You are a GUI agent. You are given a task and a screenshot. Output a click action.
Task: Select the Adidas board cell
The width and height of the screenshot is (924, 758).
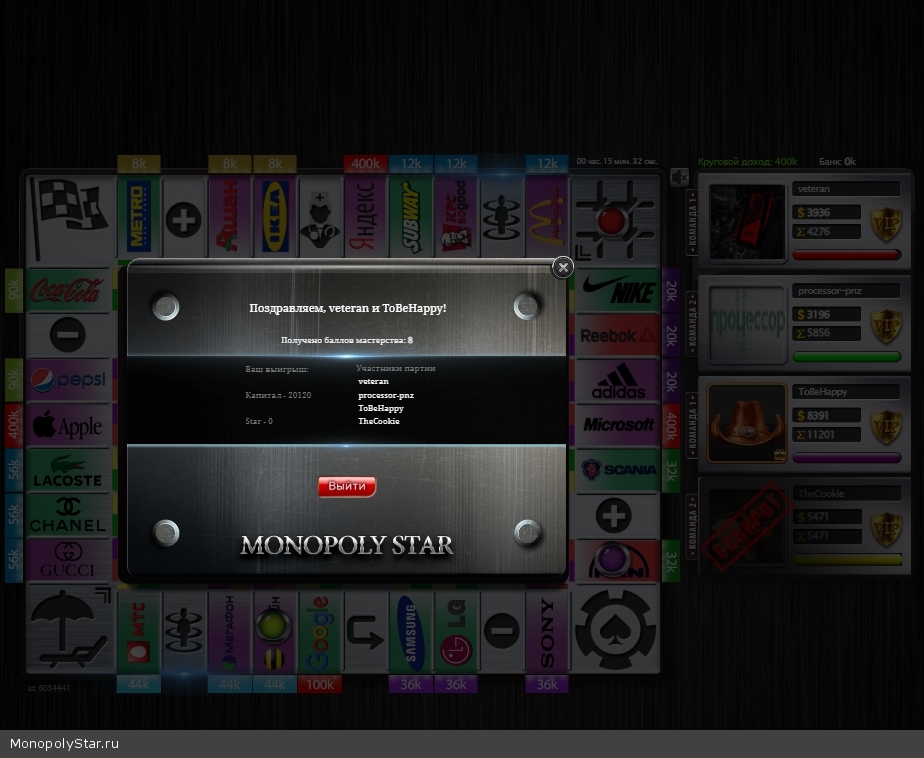point(618,380)
